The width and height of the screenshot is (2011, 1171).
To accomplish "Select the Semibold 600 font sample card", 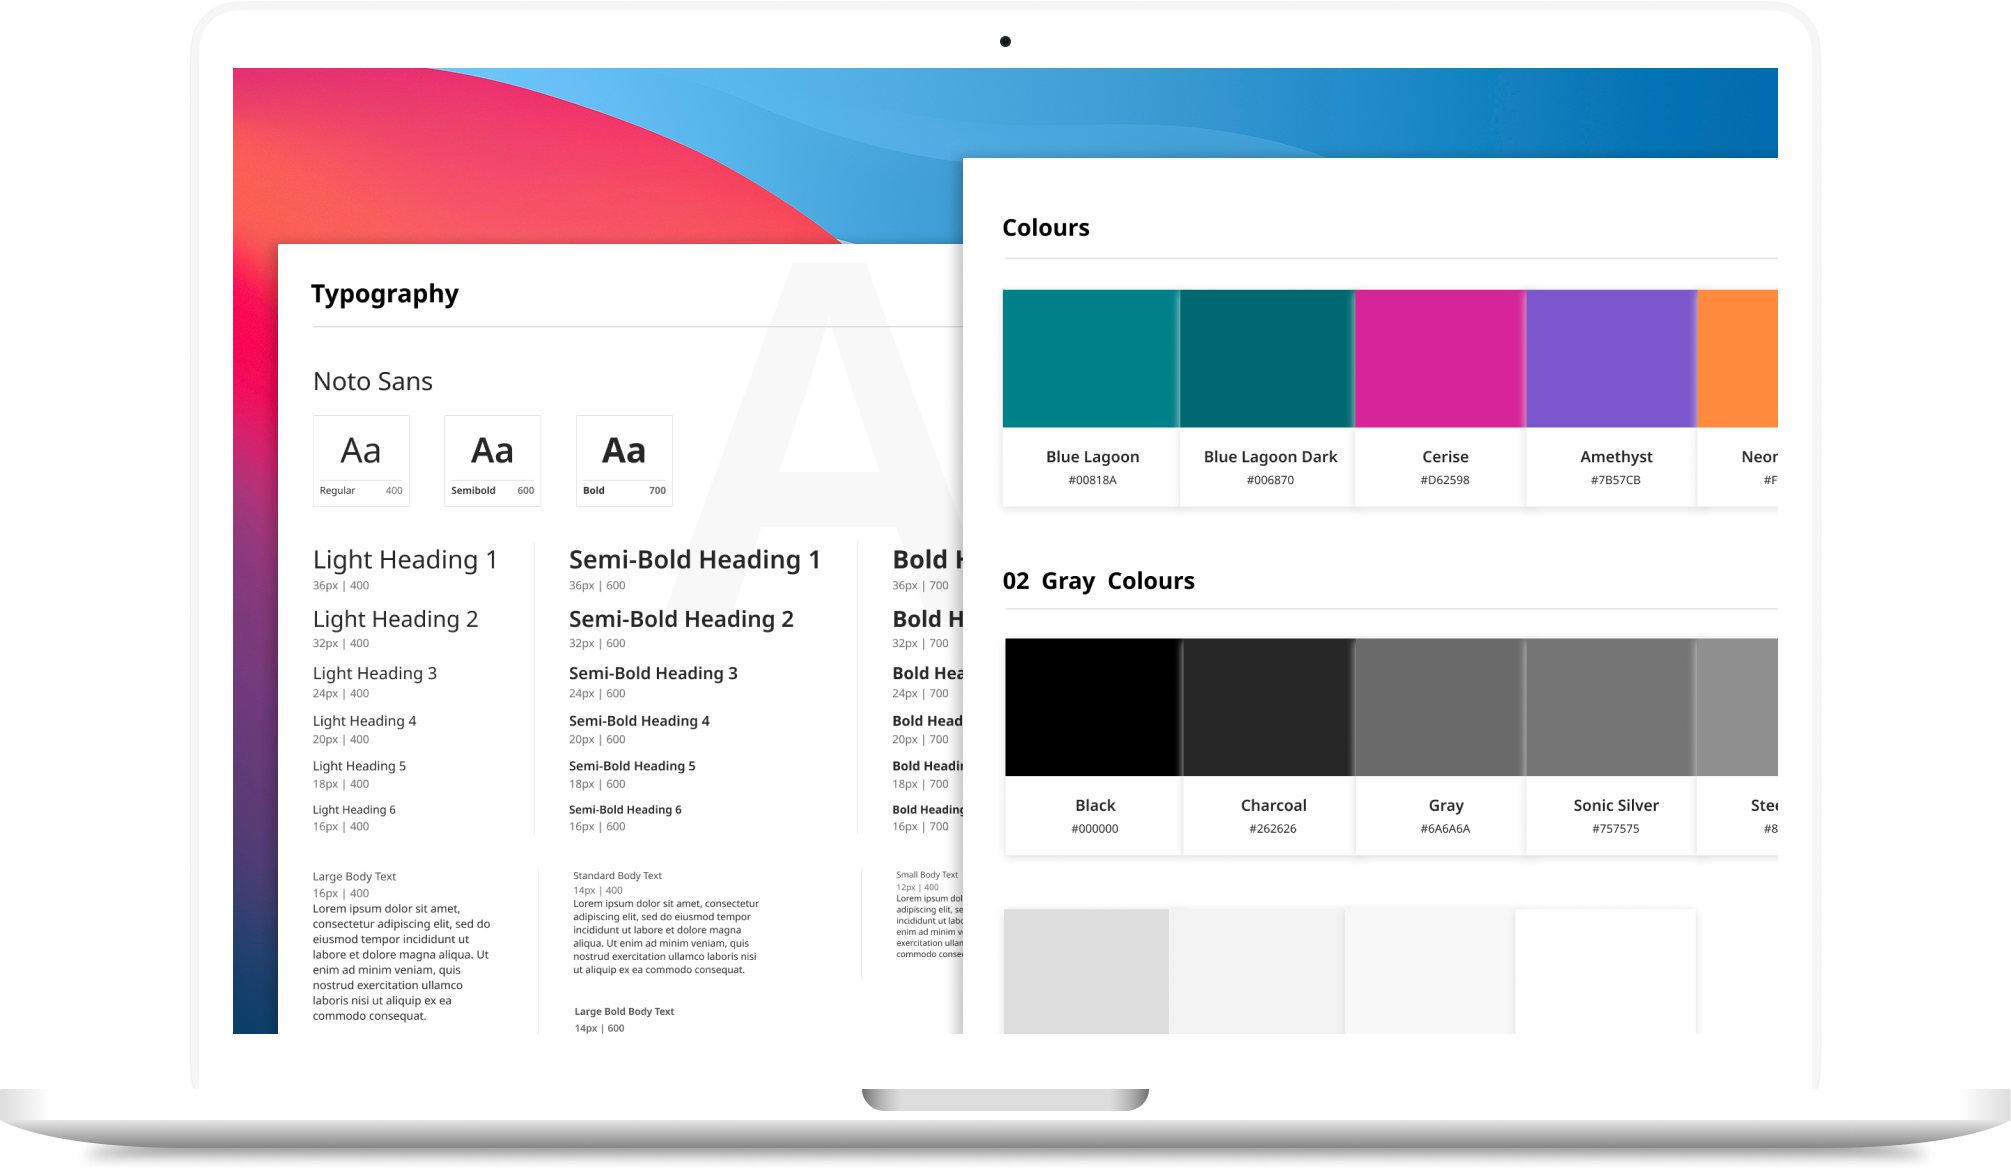I will (492, 461).
